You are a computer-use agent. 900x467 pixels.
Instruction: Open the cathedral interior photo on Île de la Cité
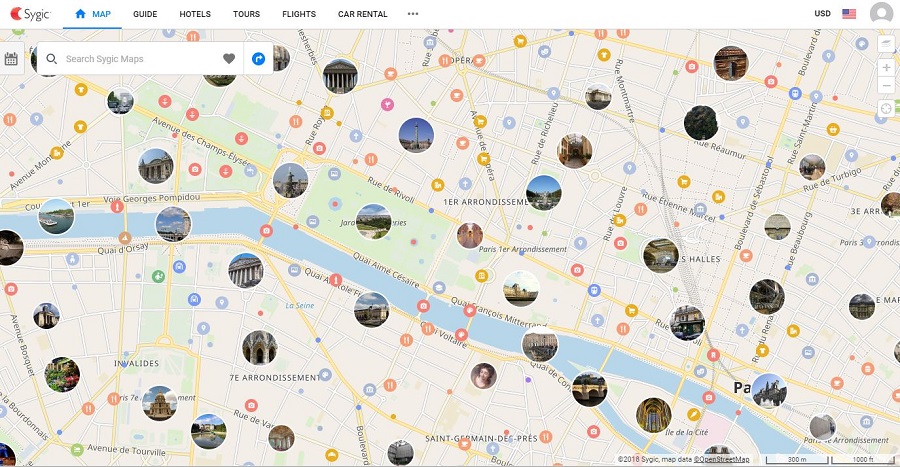(x=654, y=415)
